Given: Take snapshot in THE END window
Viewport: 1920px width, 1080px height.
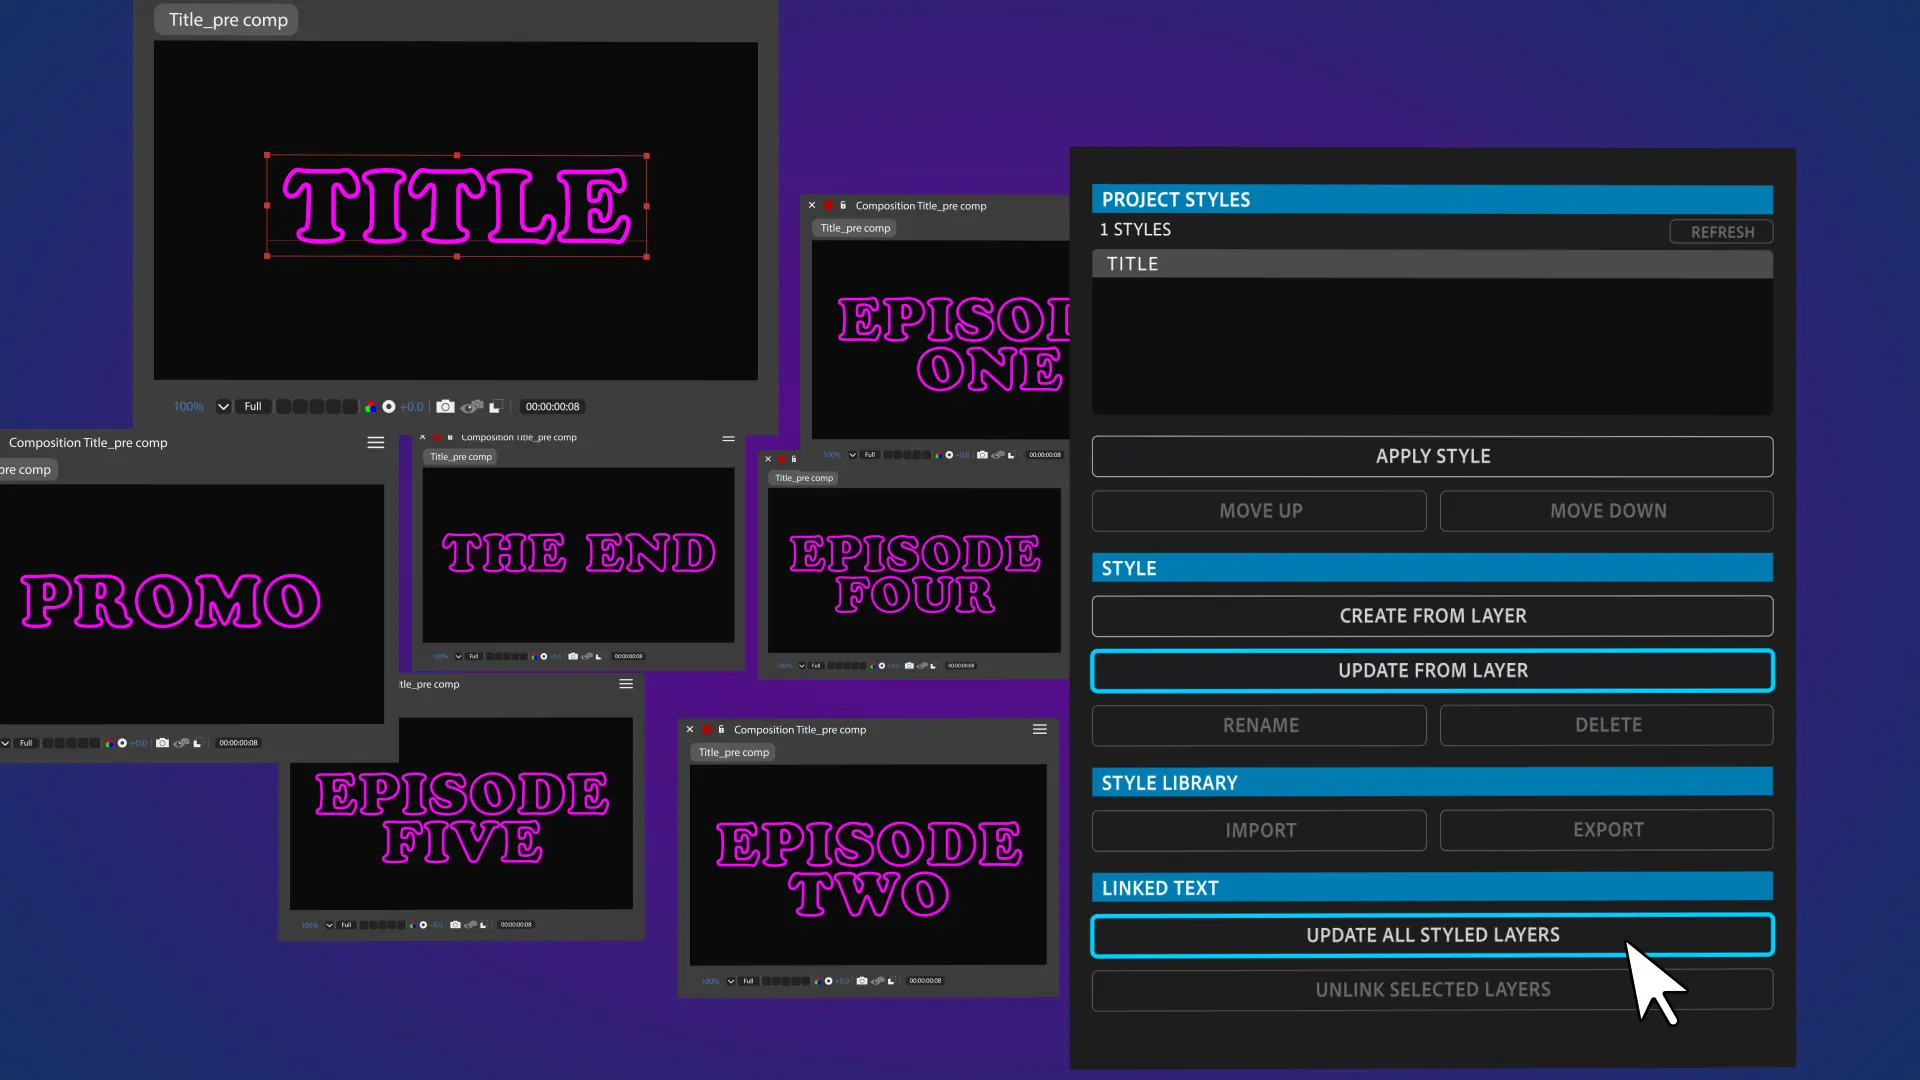Looking at the screenshot, I should (x=573, y=657).
